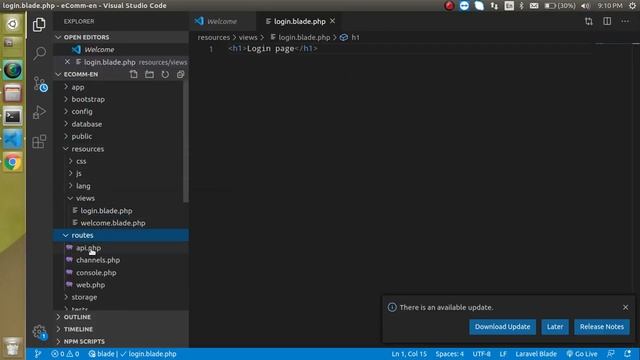Expand the NPM Scripts panel
Image resolution: width=640 pixels, height=360 pixels.
121,341
